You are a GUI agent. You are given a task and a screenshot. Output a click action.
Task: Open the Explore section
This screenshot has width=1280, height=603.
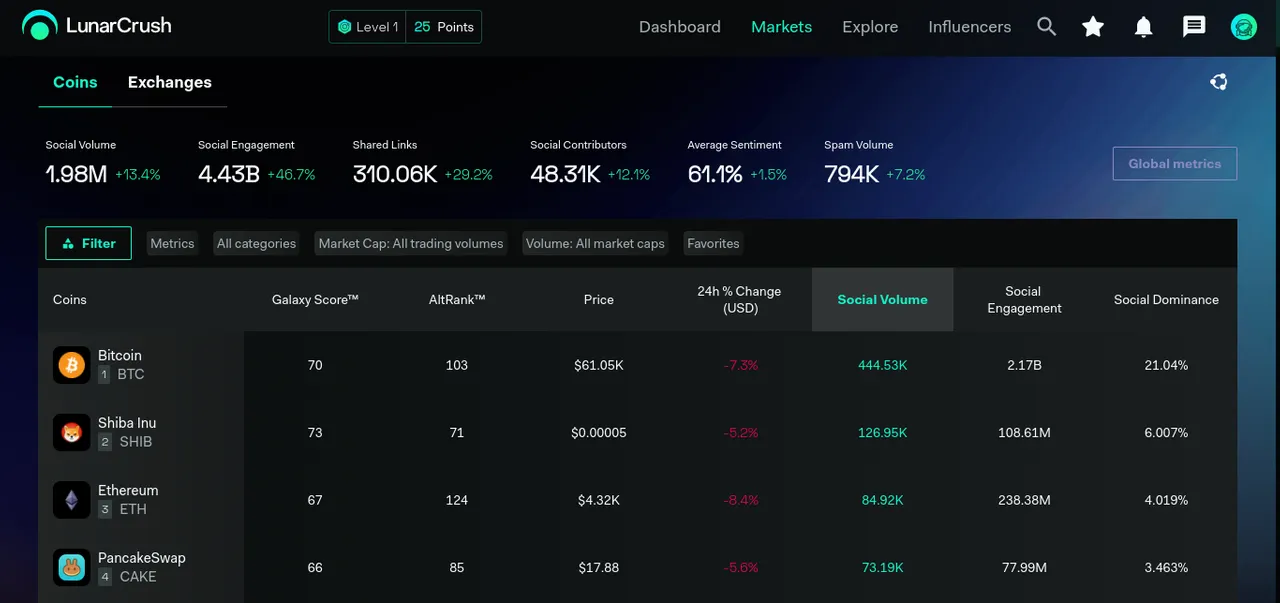(870, 27)
